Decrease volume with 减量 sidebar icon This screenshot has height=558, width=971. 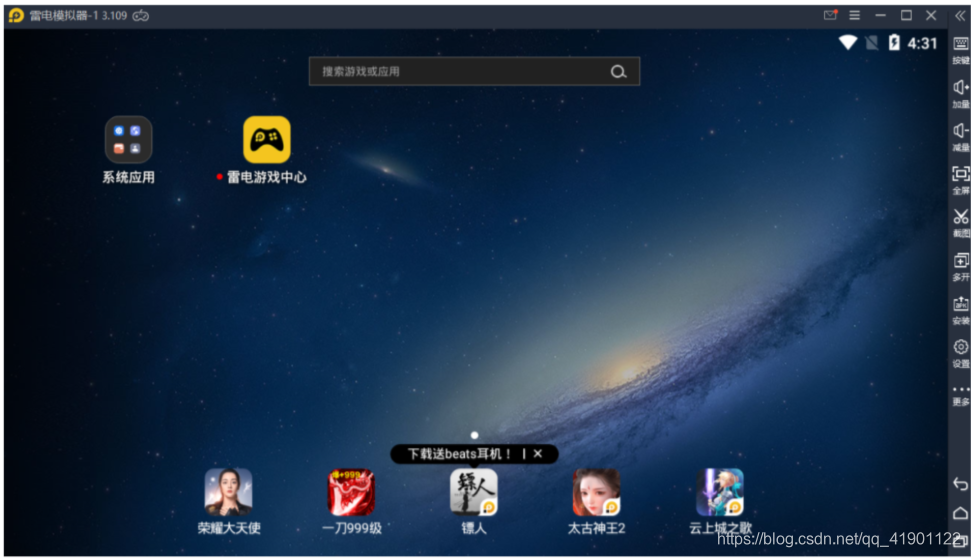pyautogui.click(x=960, y=137)
